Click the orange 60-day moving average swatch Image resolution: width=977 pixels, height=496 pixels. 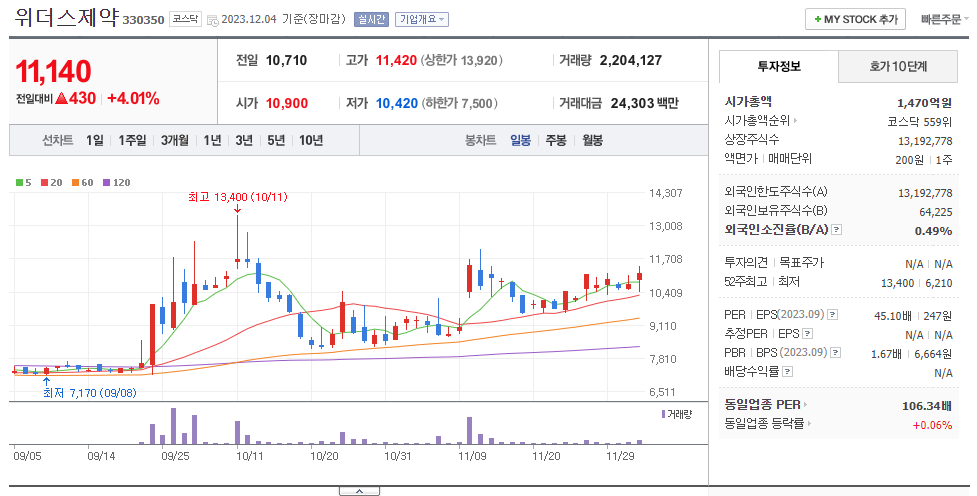coord(75,183)
